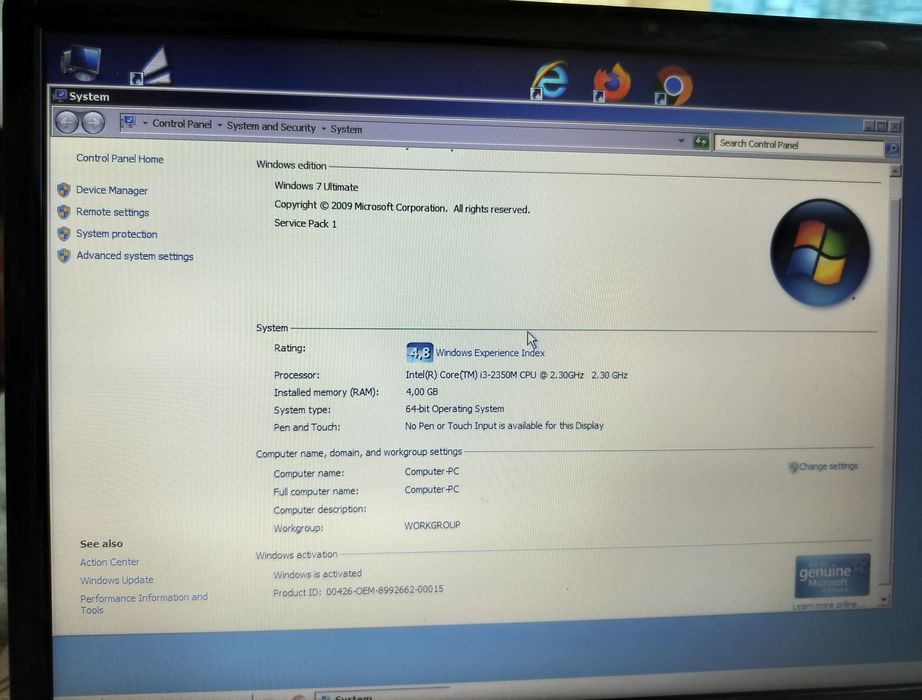
Task: Open address bar history dropdown arrow
Action: pos(681,141)
